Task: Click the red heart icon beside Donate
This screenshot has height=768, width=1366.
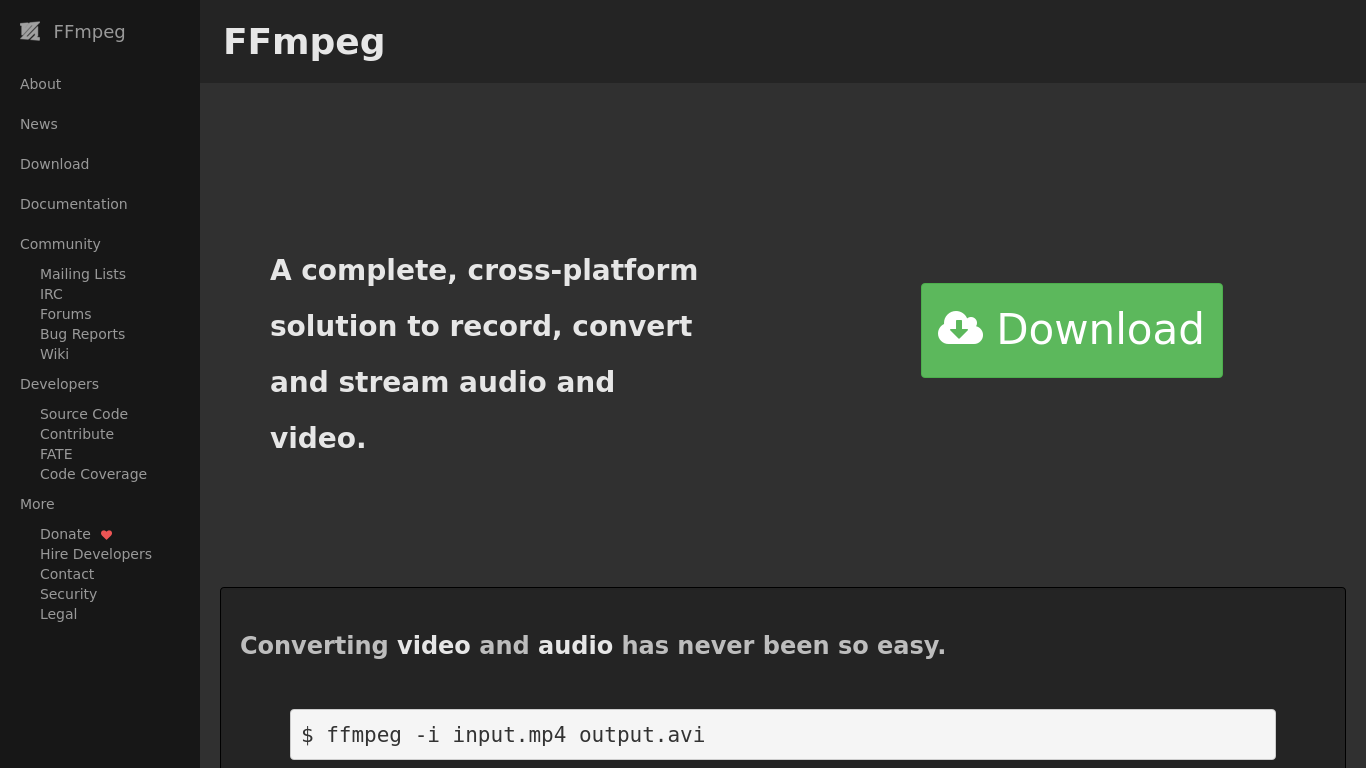Action: 106,535
